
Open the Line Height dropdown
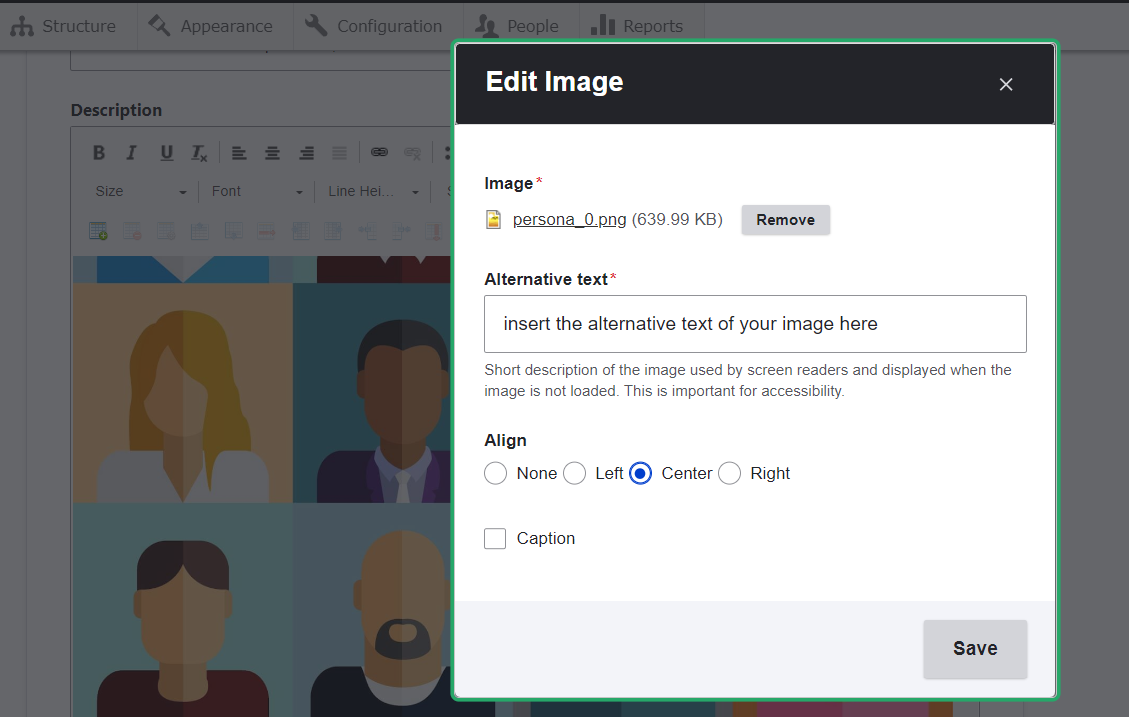pos(373,191)
